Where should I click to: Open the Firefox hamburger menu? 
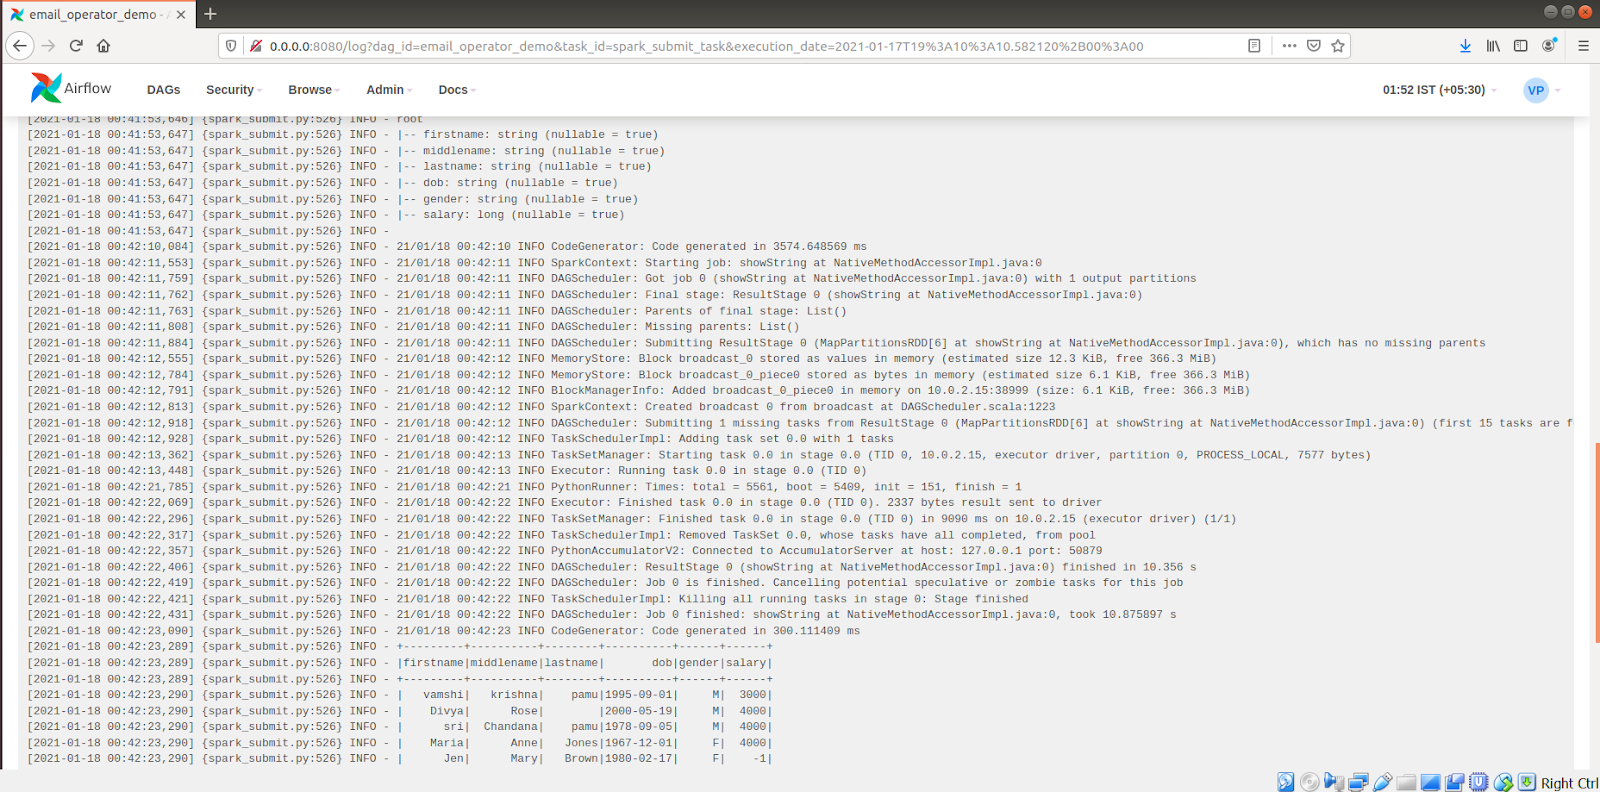point(1583,46)
